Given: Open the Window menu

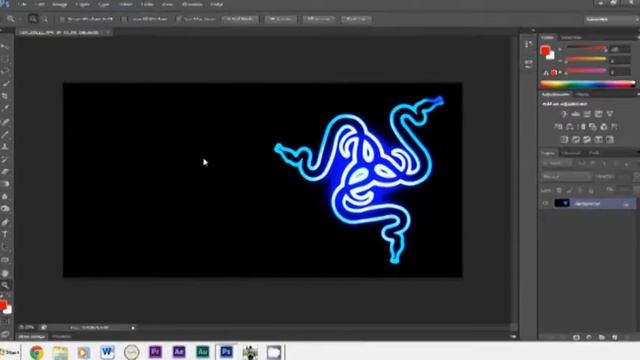Looking at the screenshot, I should click(x=192, y=4).
